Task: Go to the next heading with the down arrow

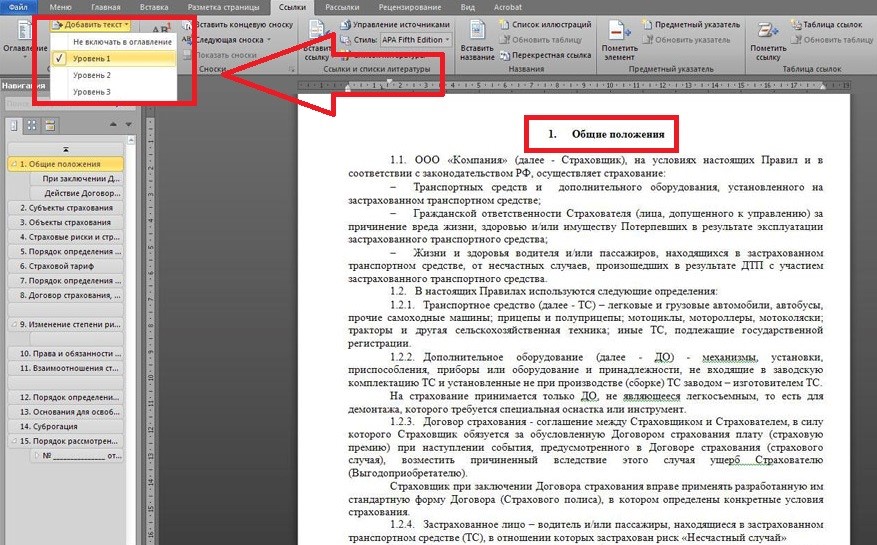Action: tap(129, 124)
